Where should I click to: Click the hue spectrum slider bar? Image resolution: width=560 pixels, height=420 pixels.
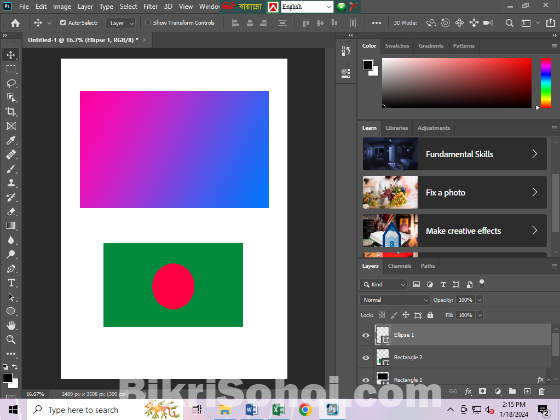pyautogui.click(x=546, y=83)
